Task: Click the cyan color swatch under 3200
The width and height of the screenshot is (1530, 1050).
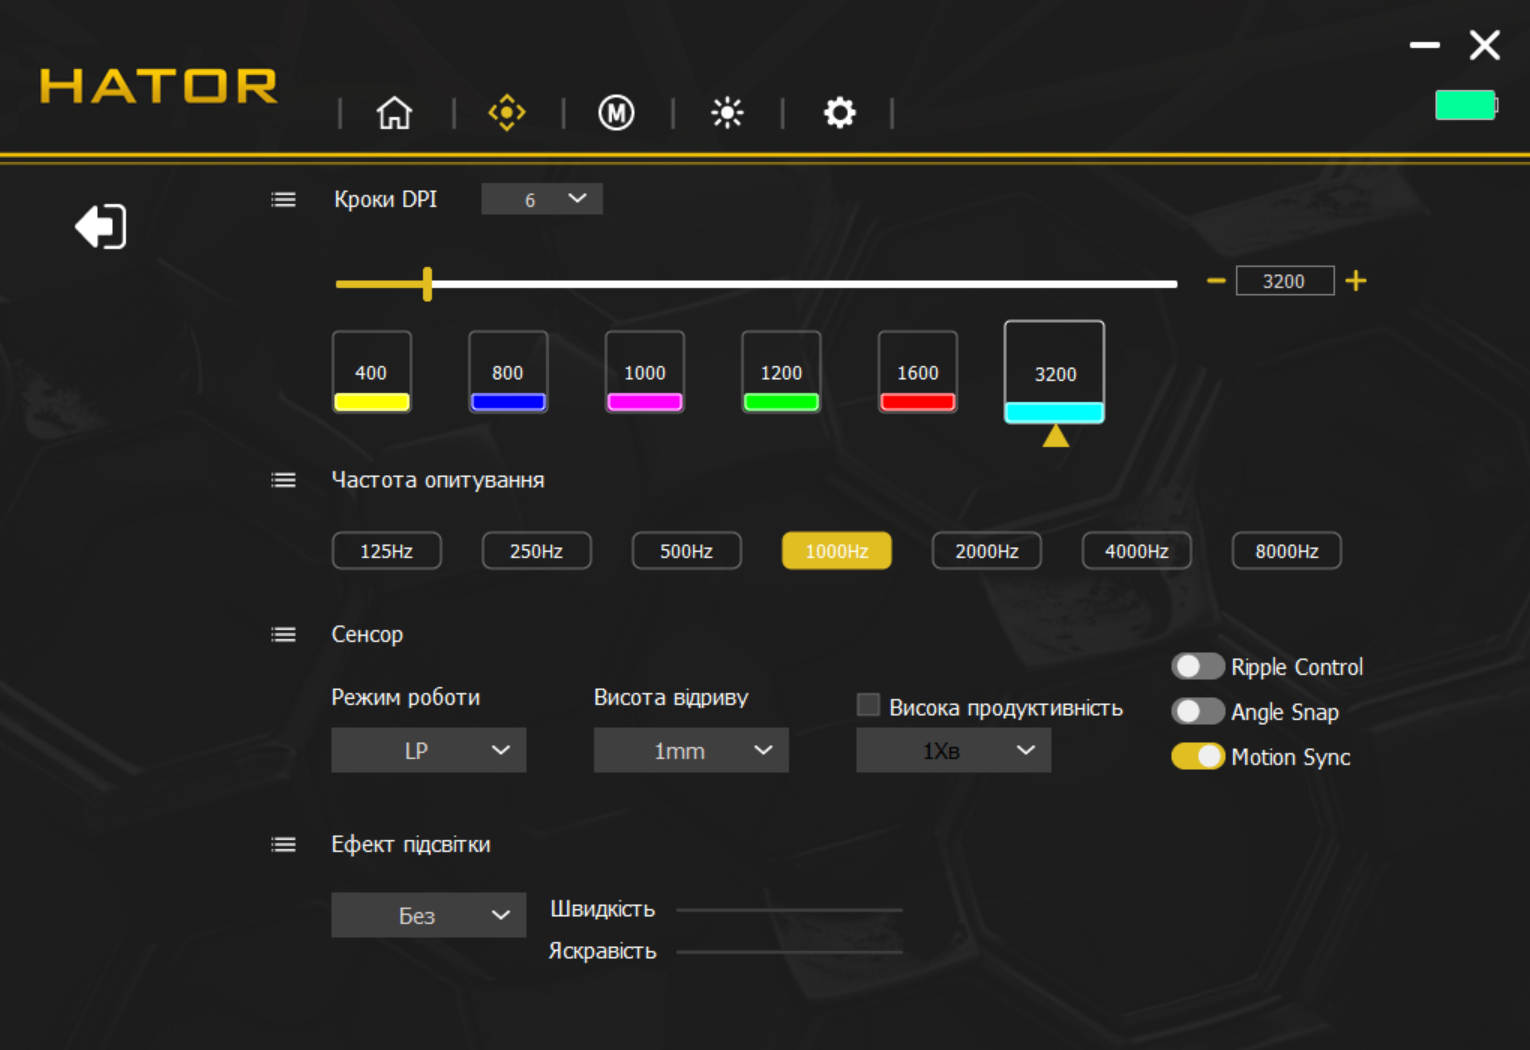Action: point(1055,412)
